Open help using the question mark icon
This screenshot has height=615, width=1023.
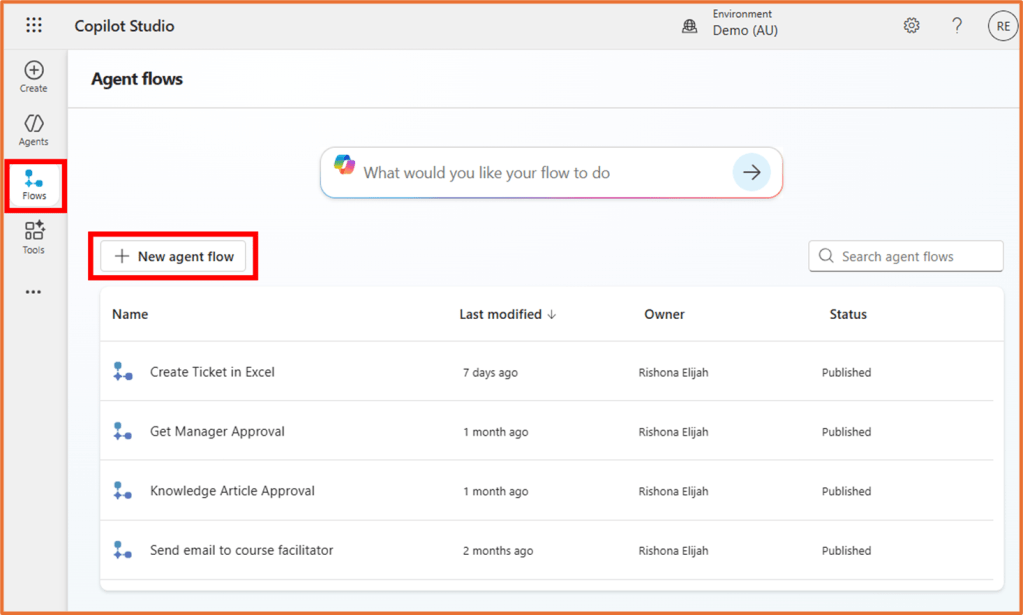[x=956, y=25]
